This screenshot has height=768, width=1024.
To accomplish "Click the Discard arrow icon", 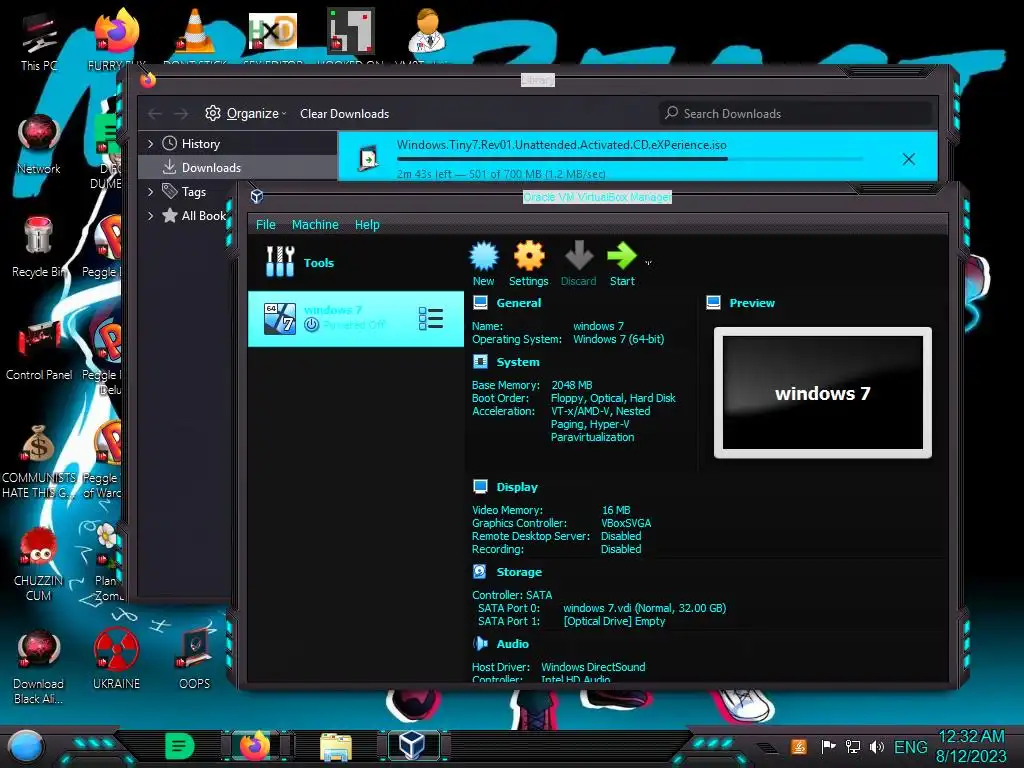I will click(579, 264).
